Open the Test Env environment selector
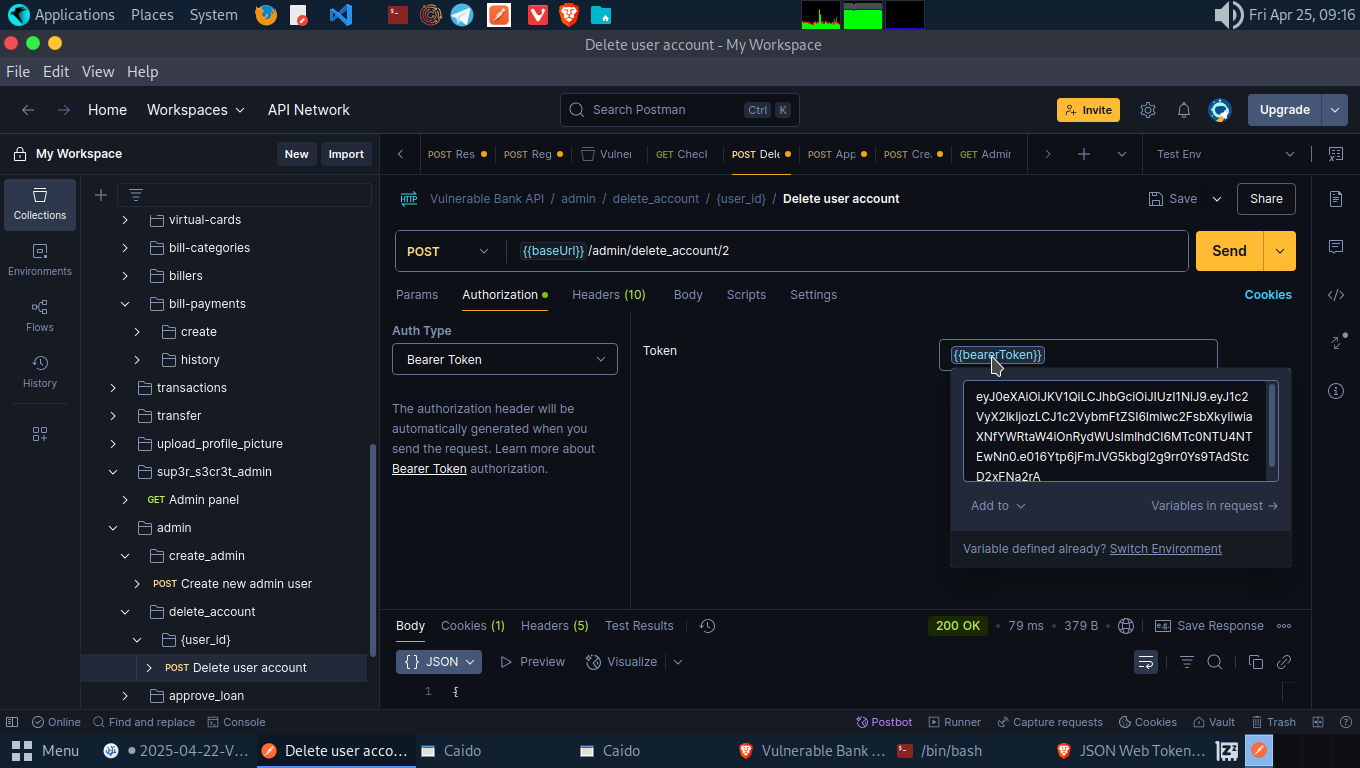The image size is (1360, 768). 1224,154
